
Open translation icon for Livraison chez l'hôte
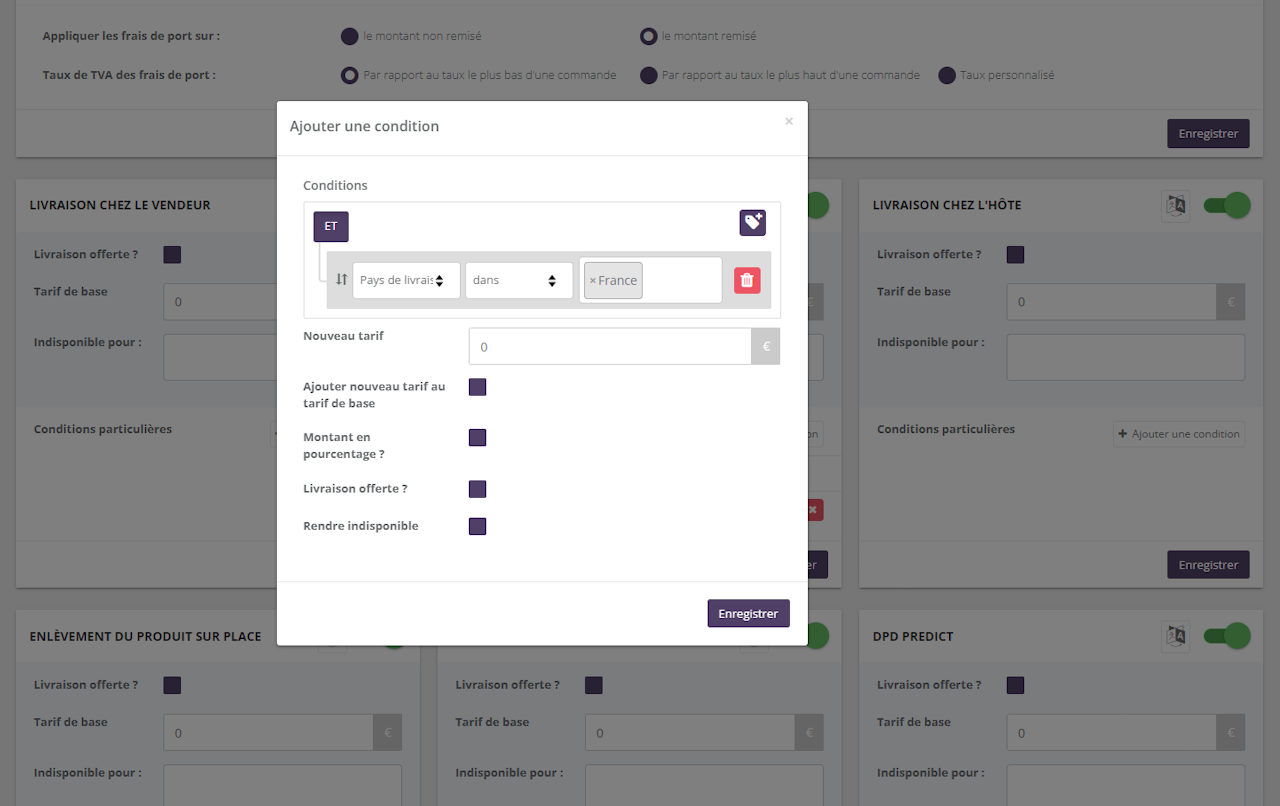(x=1175, y=206)
